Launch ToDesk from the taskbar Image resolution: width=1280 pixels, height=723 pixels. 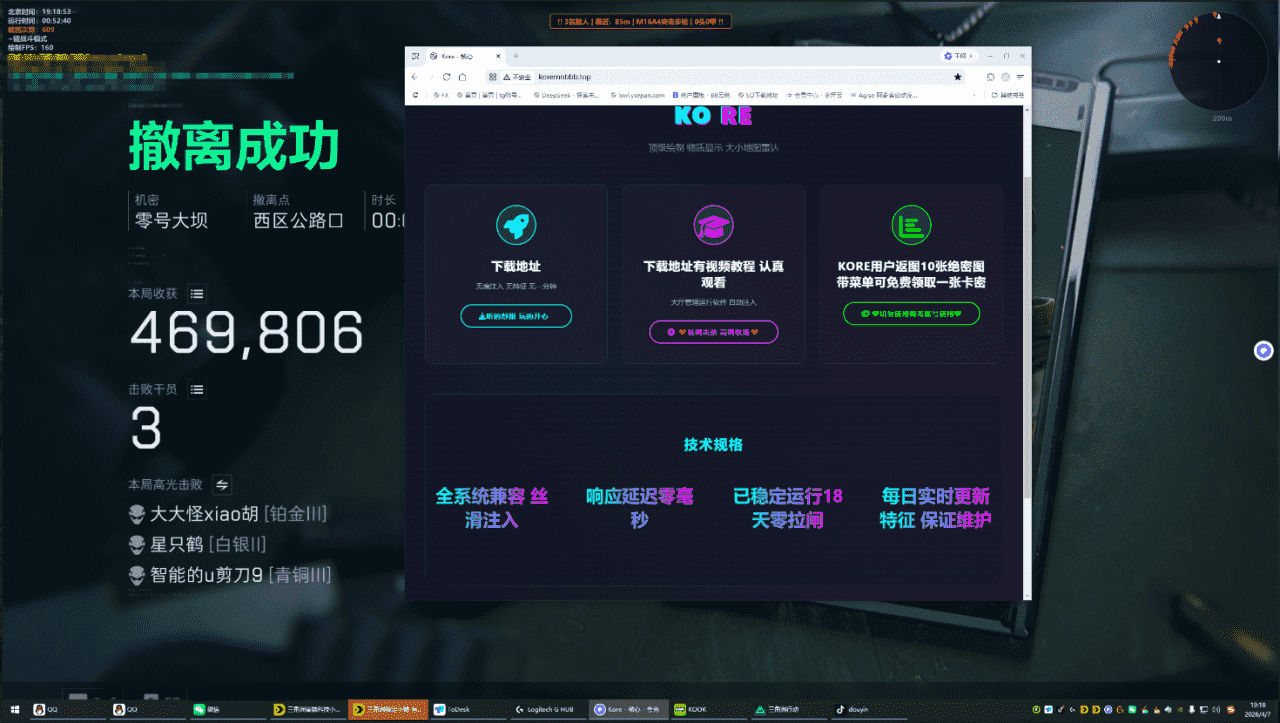[x=459, y=711]
